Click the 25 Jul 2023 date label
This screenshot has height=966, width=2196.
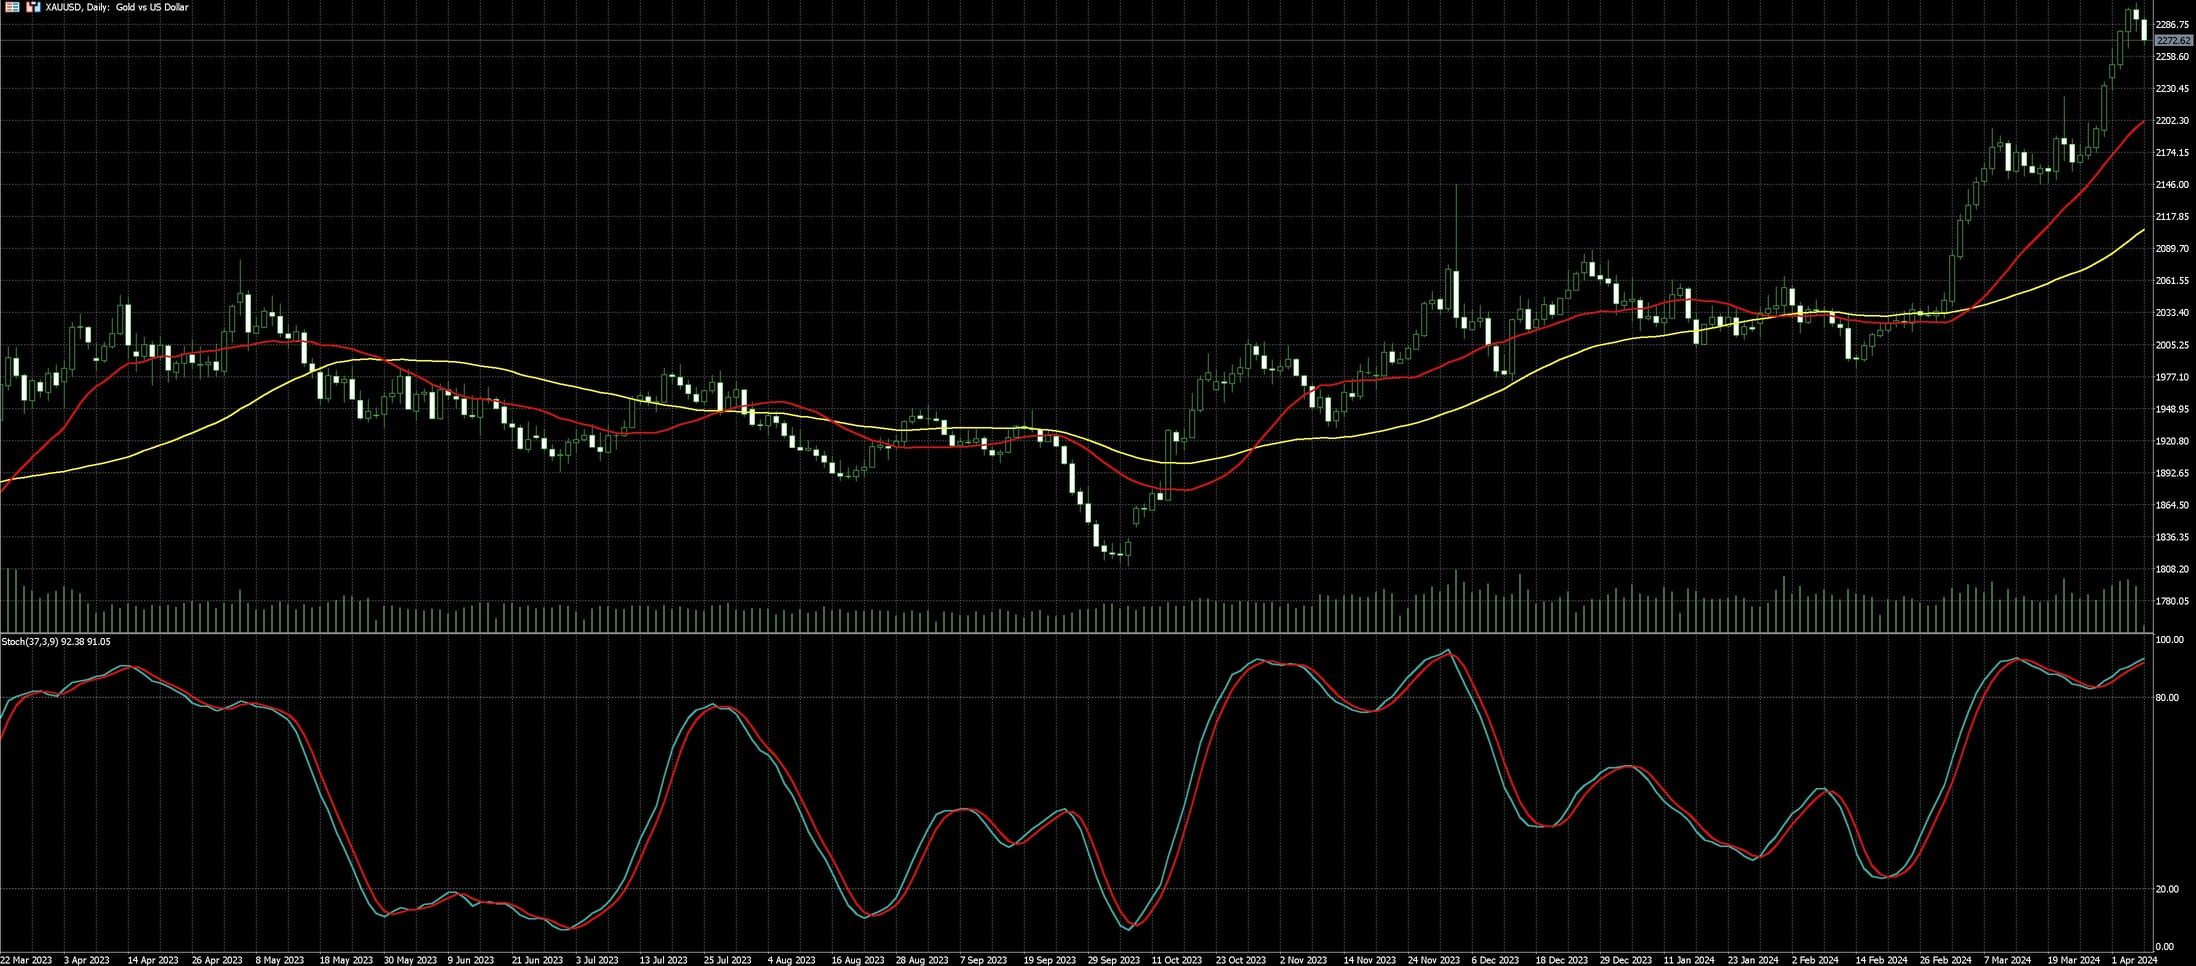[x=727, y=960]
